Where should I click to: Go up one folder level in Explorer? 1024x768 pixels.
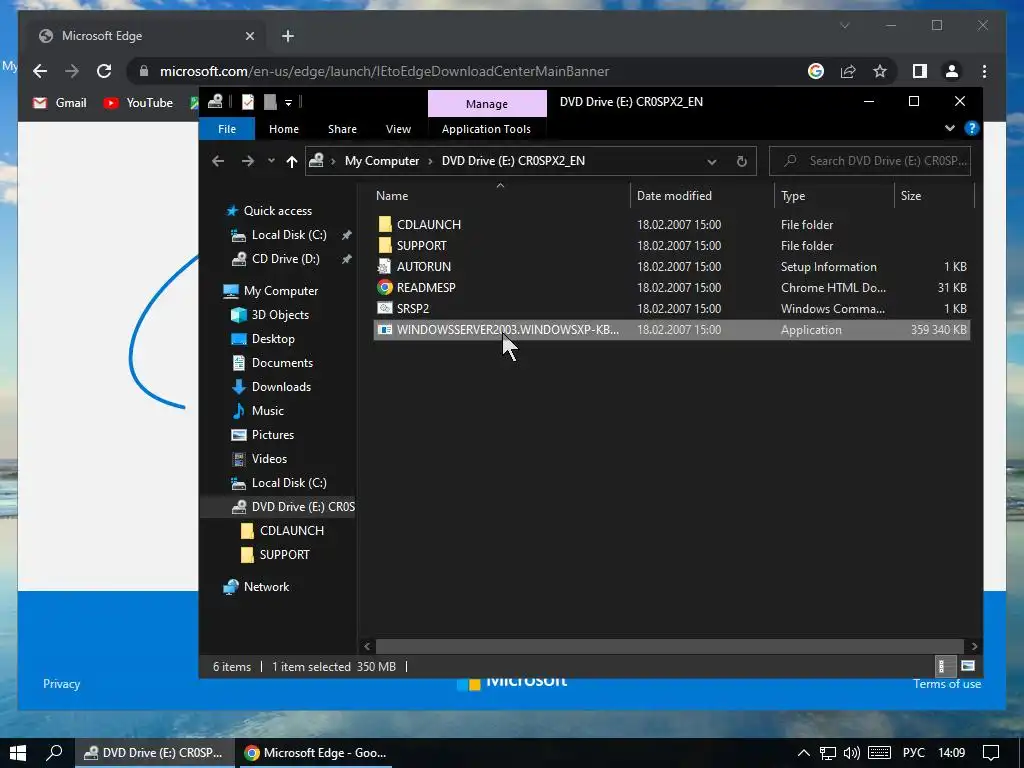coord(292,161)
